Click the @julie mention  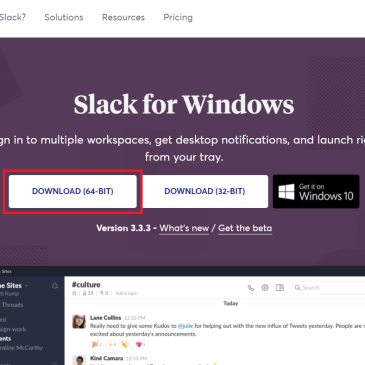185,326
